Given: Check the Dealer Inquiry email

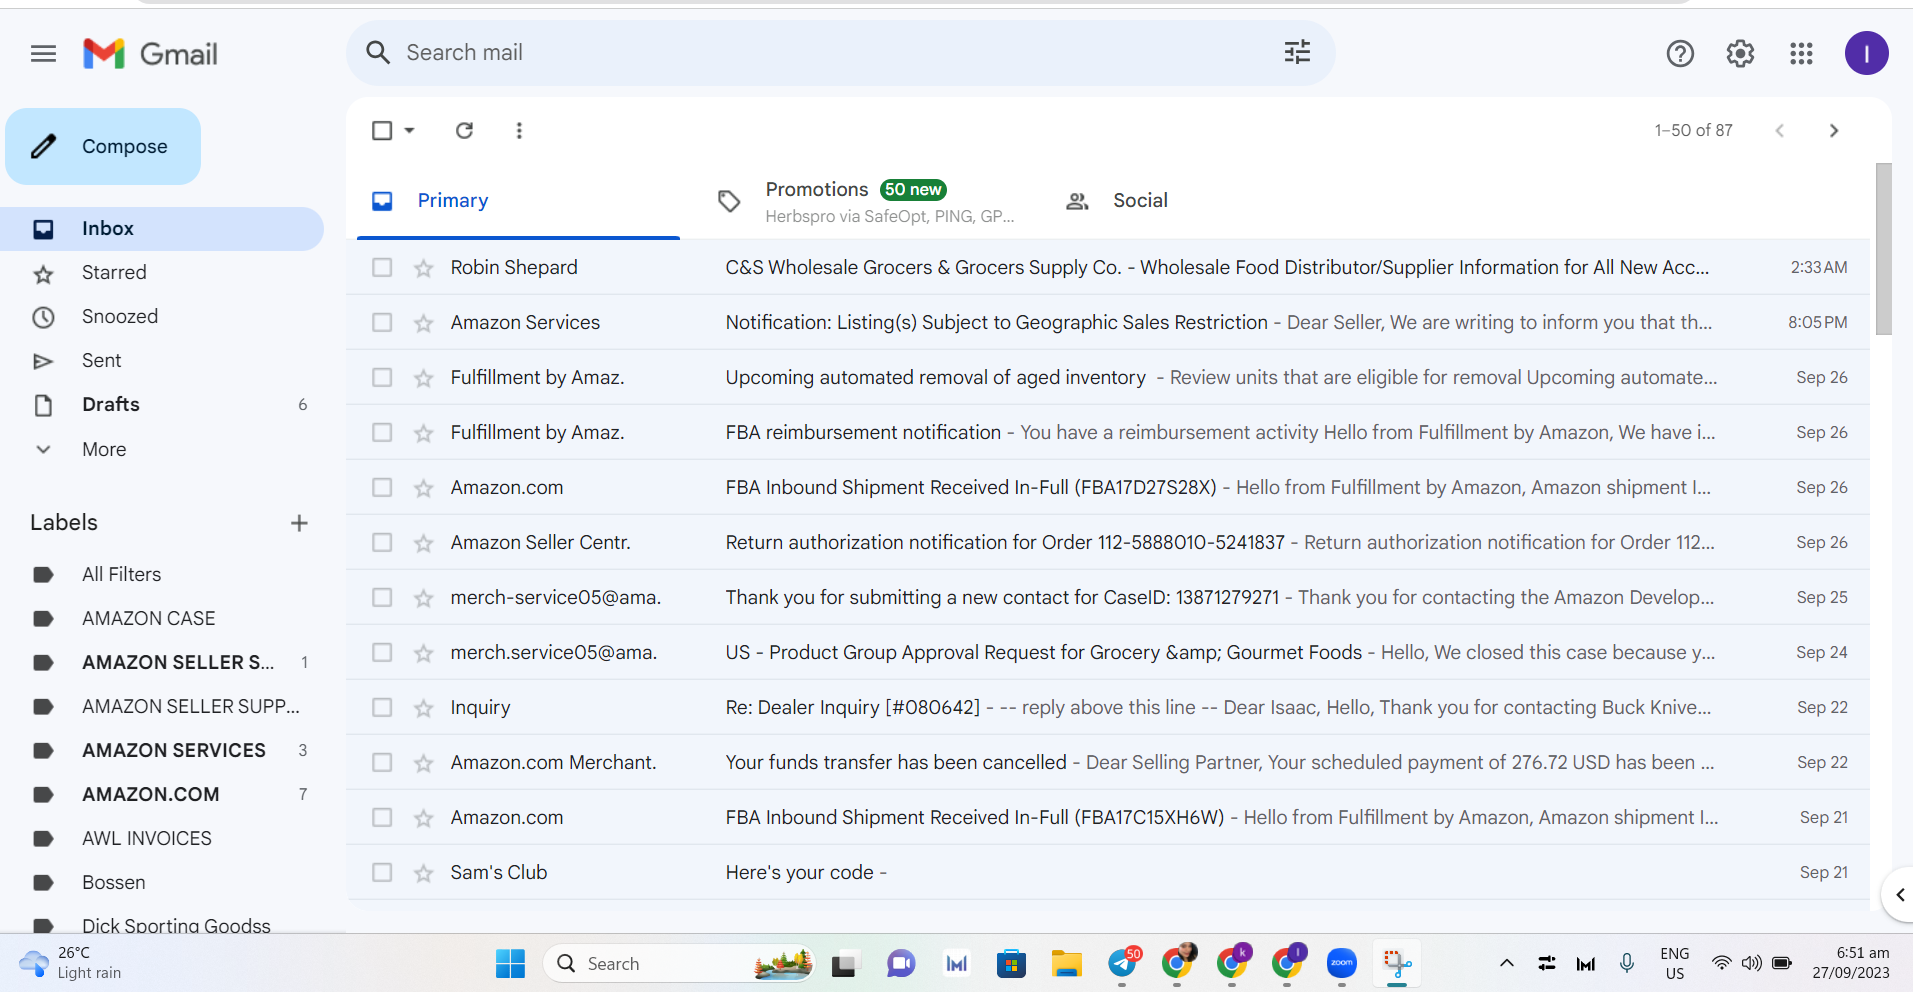Looking at the screenshot, I should point(382,708).
